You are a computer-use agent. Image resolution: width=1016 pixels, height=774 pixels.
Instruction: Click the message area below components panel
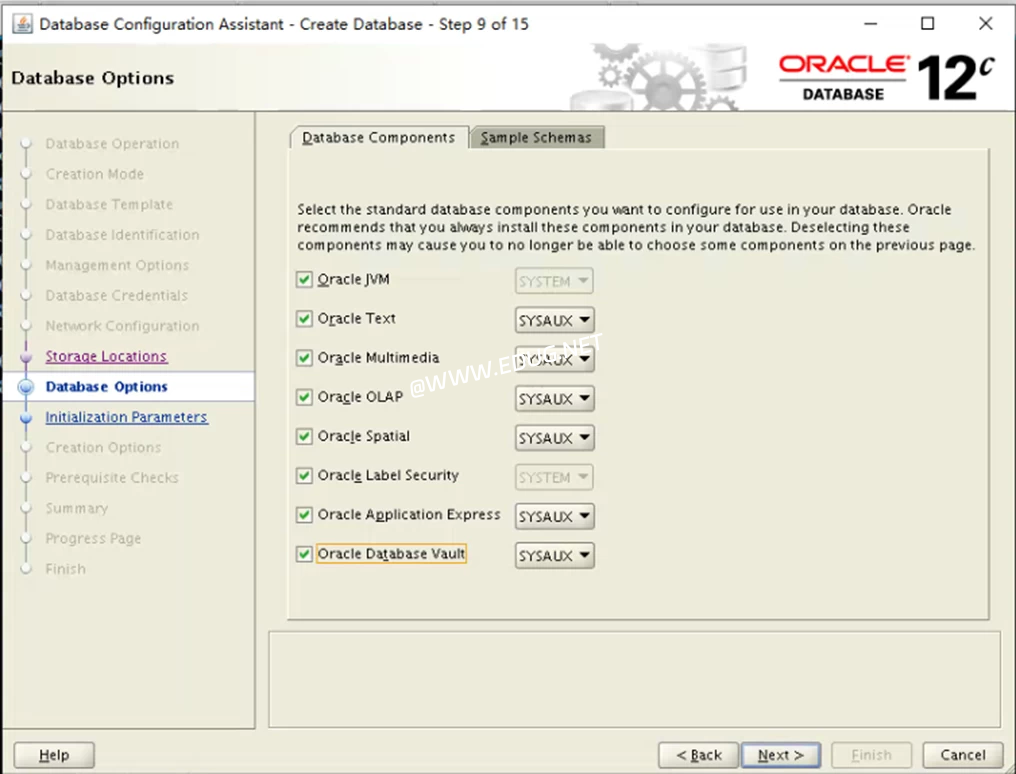634,679
